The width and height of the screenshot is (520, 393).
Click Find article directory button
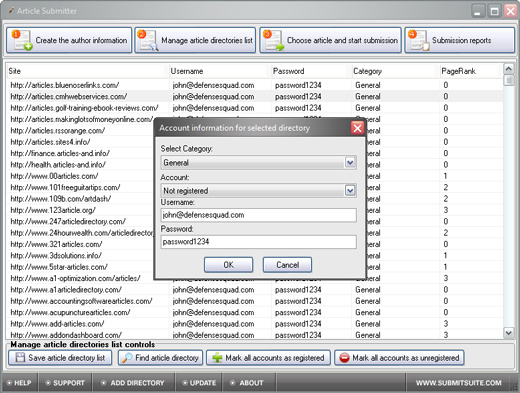(x=160, y=358)
